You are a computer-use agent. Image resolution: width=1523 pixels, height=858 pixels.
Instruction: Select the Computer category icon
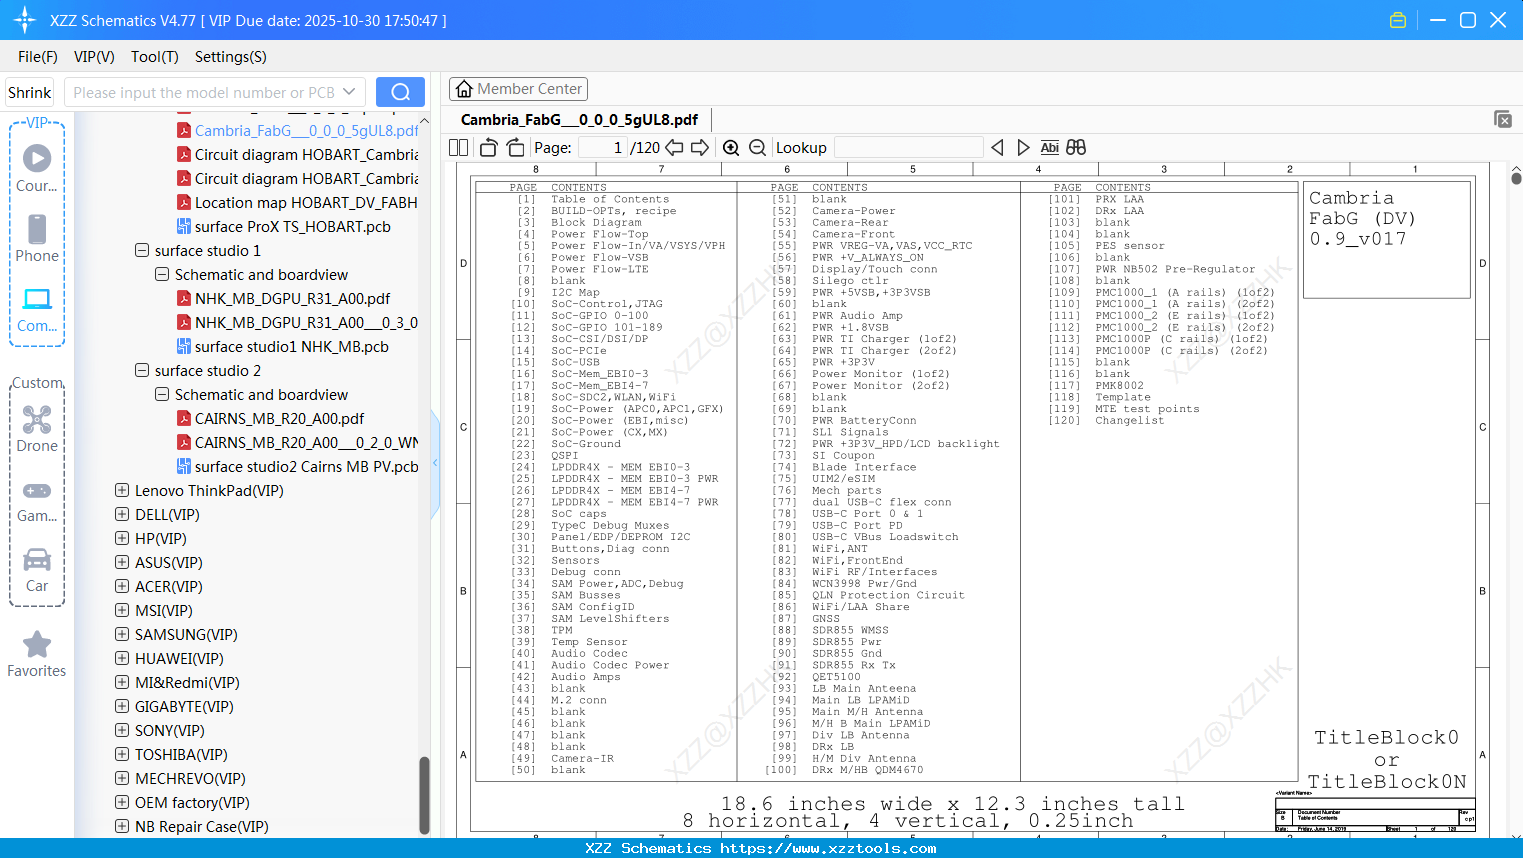[x=37, y=309]
